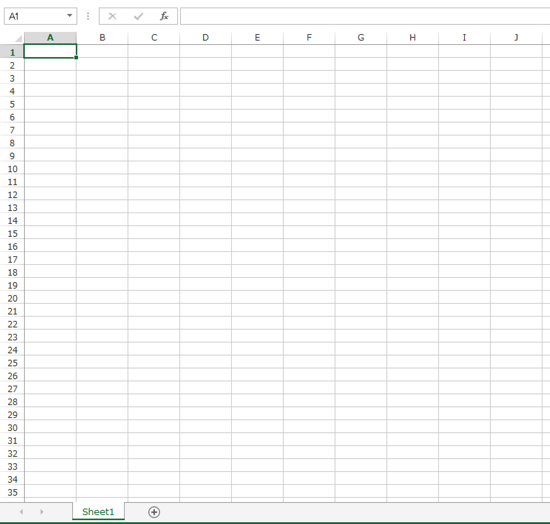The image size is (550, 524).
Task: Select row 20 header
Action: (x=12, y=298)
